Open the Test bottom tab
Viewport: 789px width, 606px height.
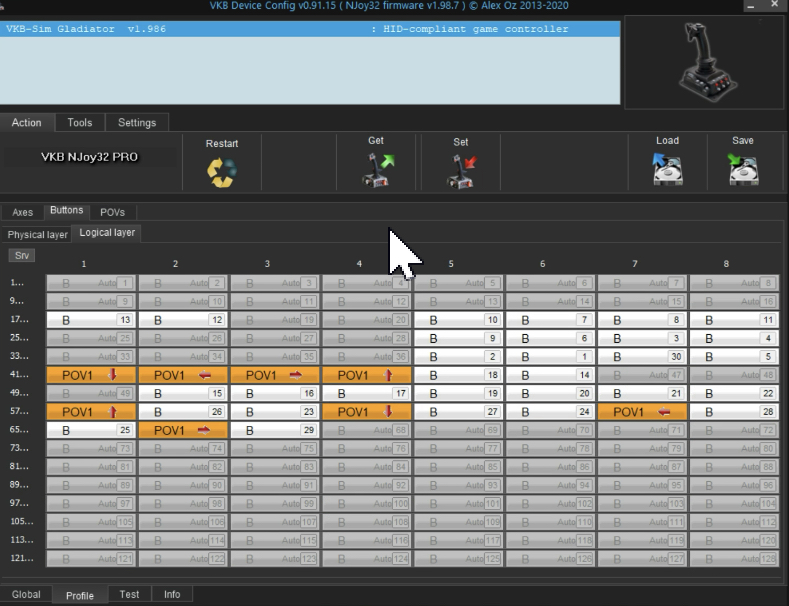click(129, 594)
